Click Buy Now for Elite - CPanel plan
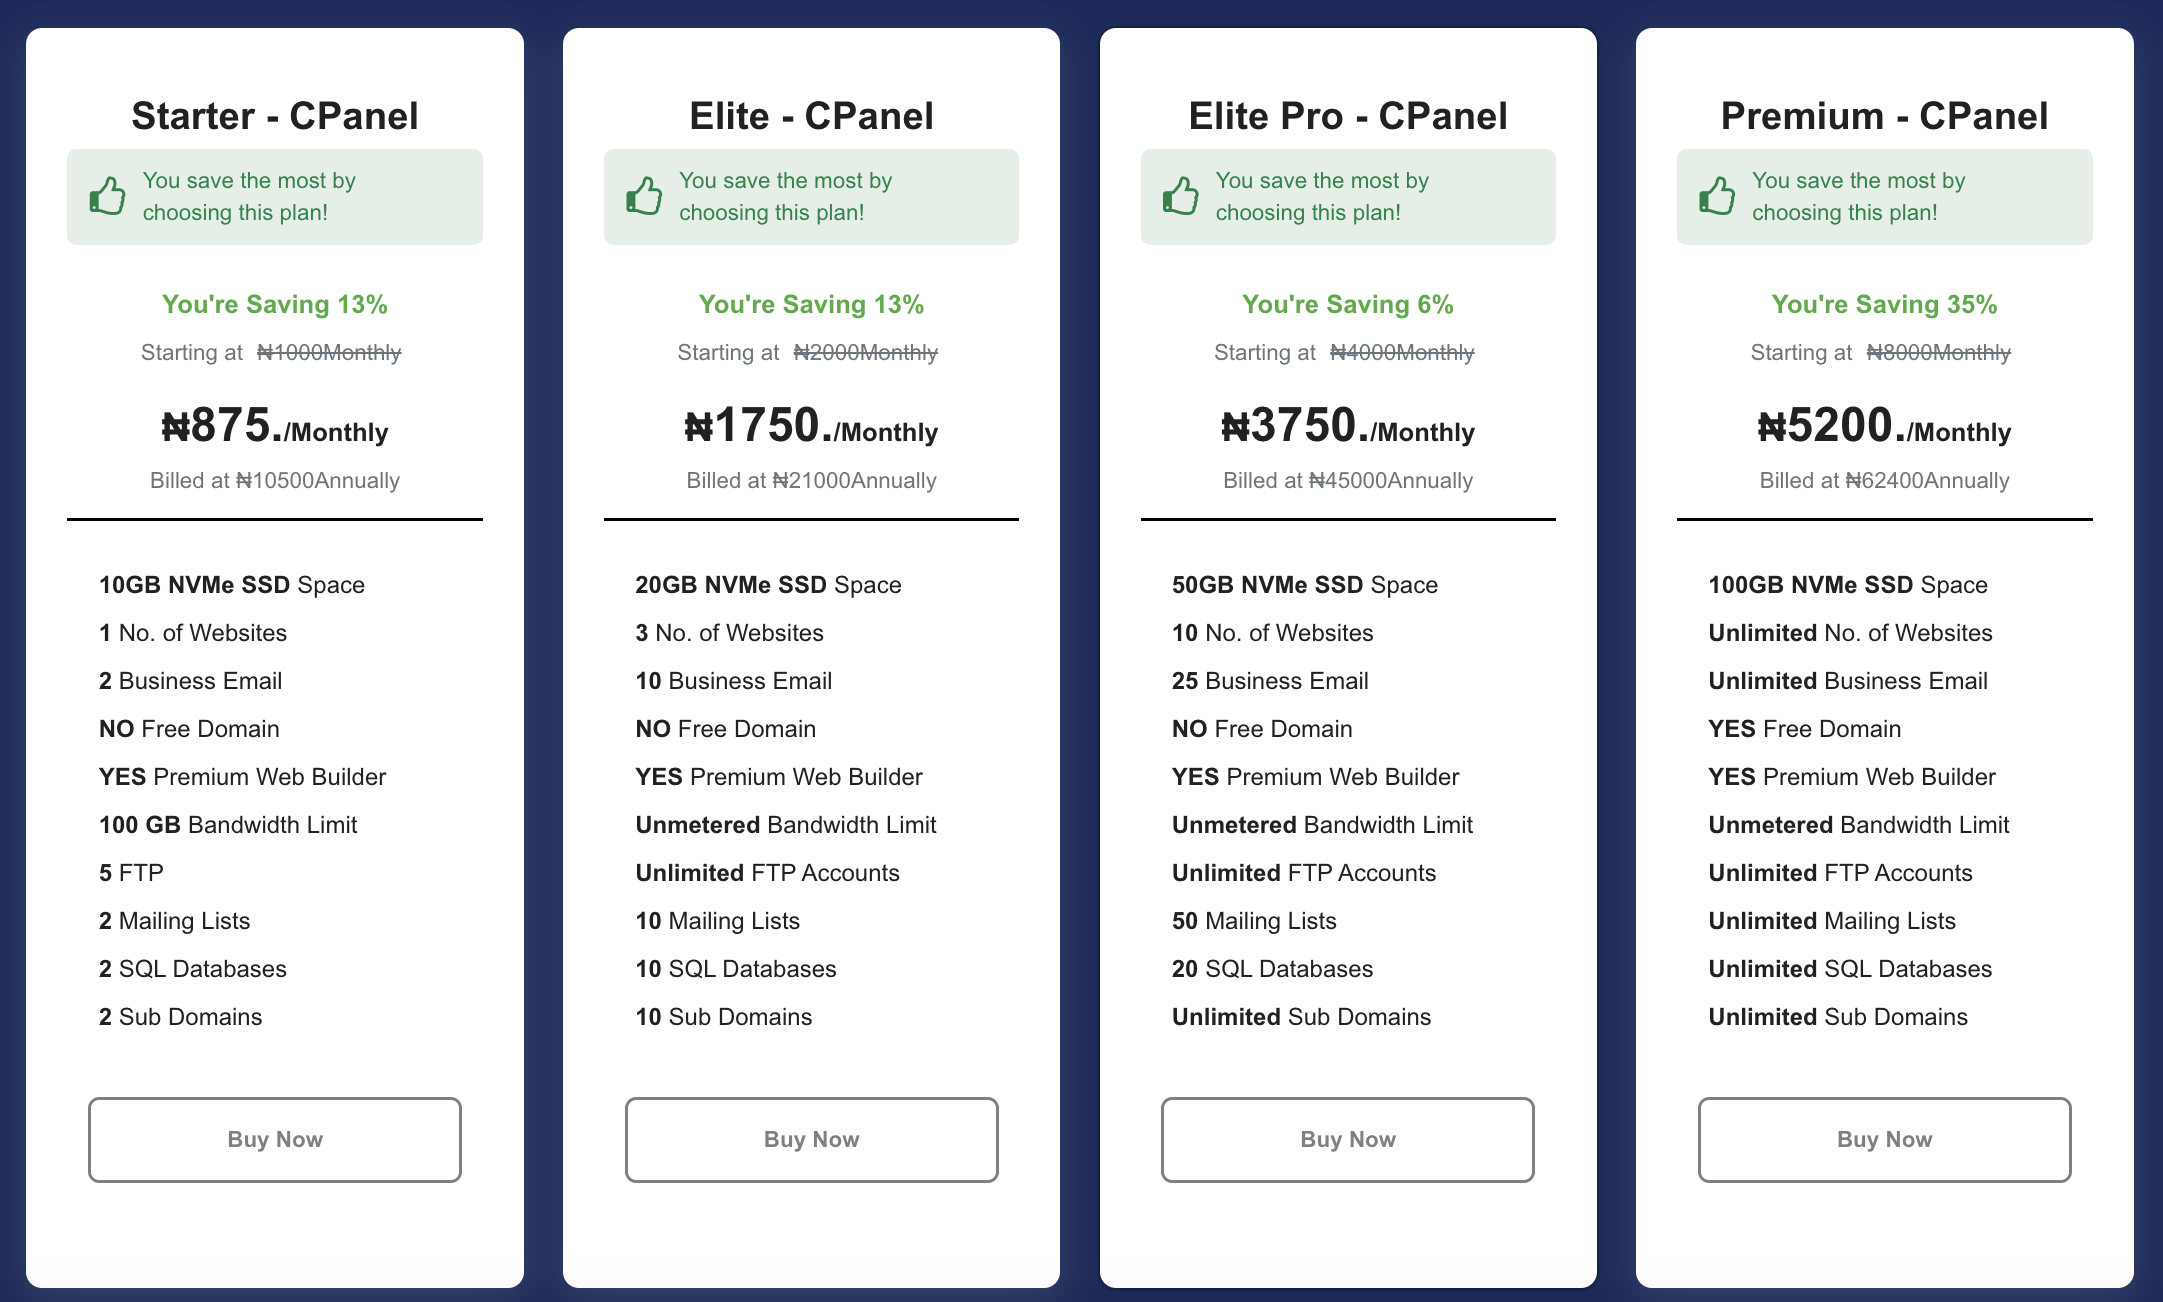Screen dimensions: 2163x1302 811,1140
